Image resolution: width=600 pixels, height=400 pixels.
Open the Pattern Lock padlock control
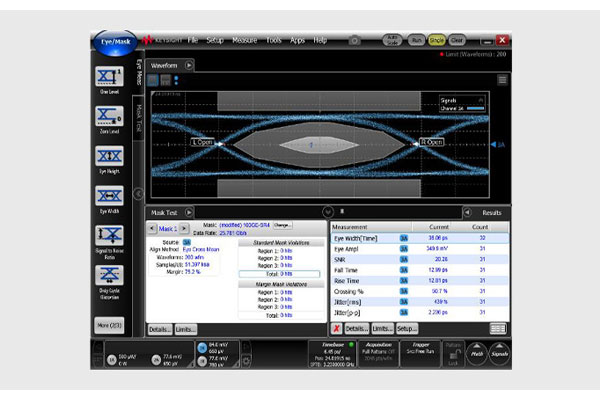pyautogui.click(x=453, y=354)
